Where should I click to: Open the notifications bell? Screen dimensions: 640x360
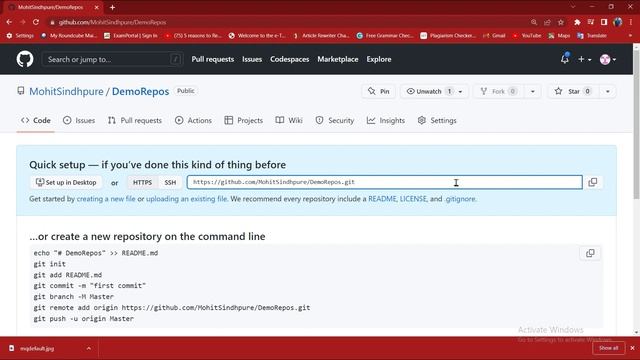click(564, 59)
